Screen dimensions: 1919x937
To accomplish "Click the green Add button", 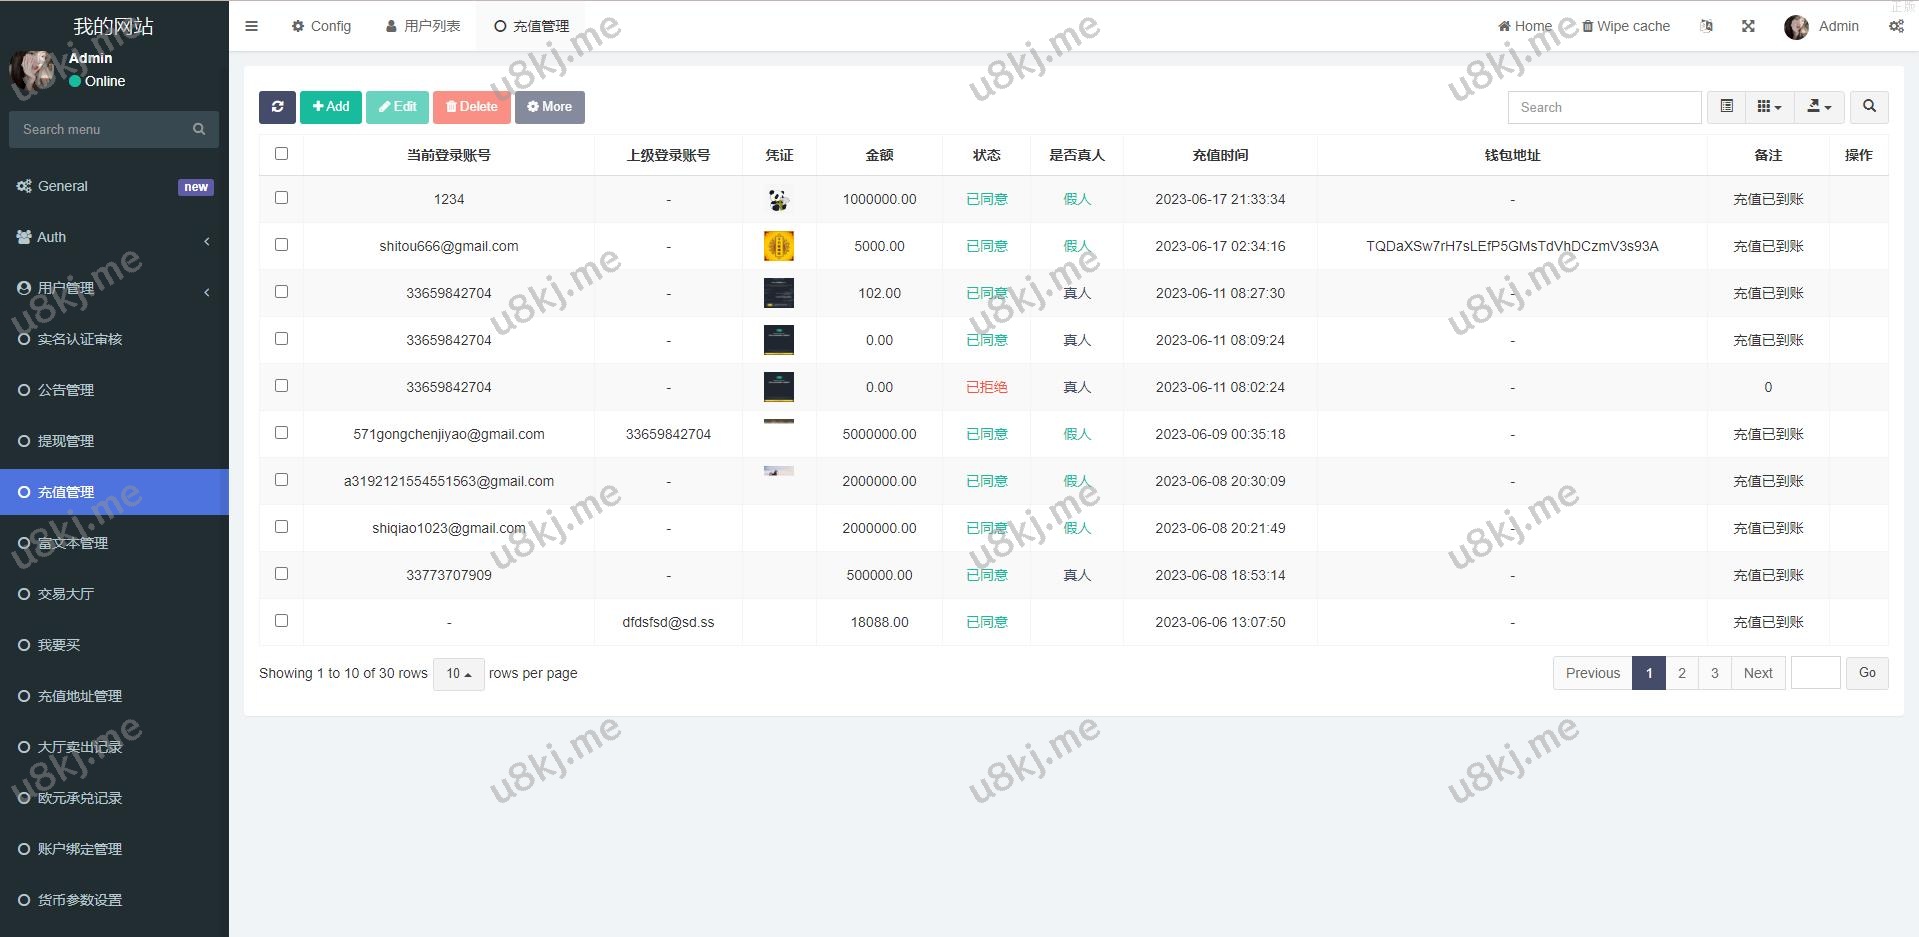I will click(331, 107).
